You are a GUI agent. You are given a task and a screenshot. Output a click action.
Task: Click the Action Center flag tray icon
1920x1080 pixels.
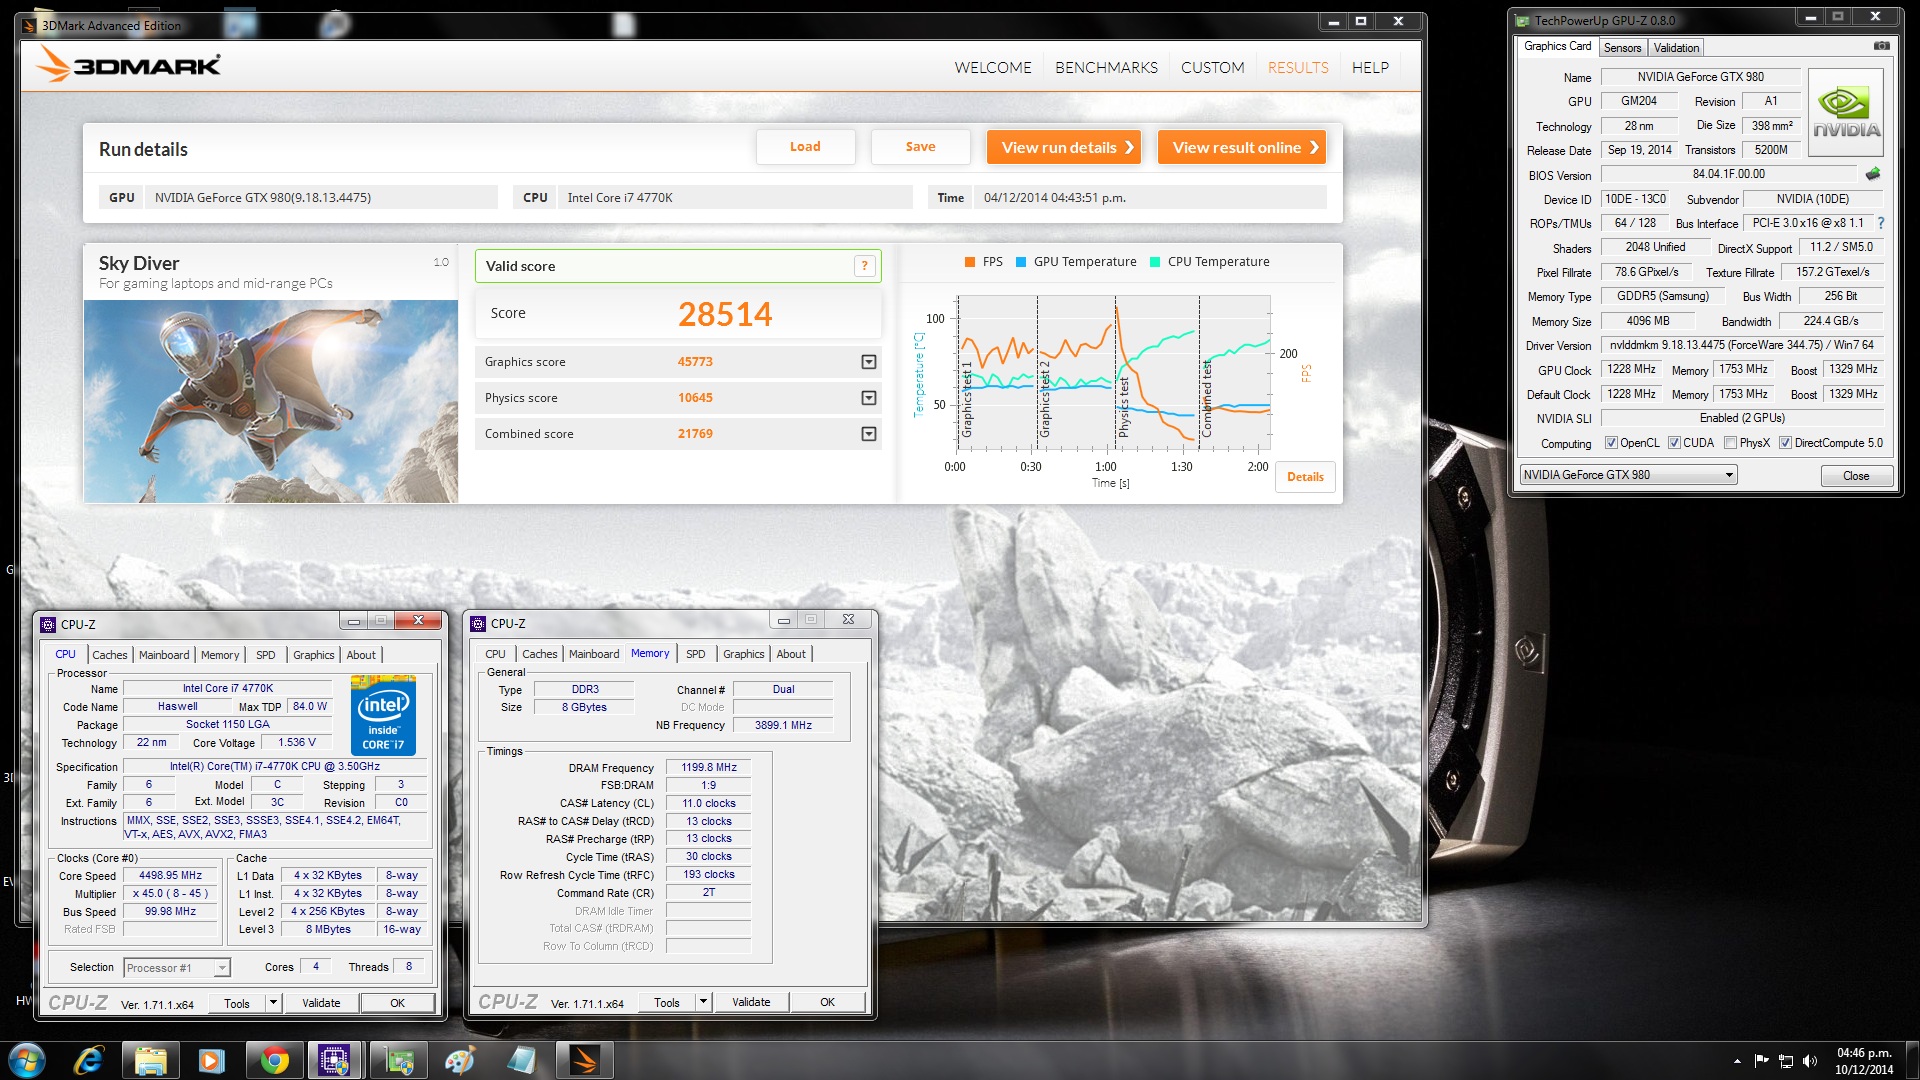pyautogui.click(x=1761, y=1061)
